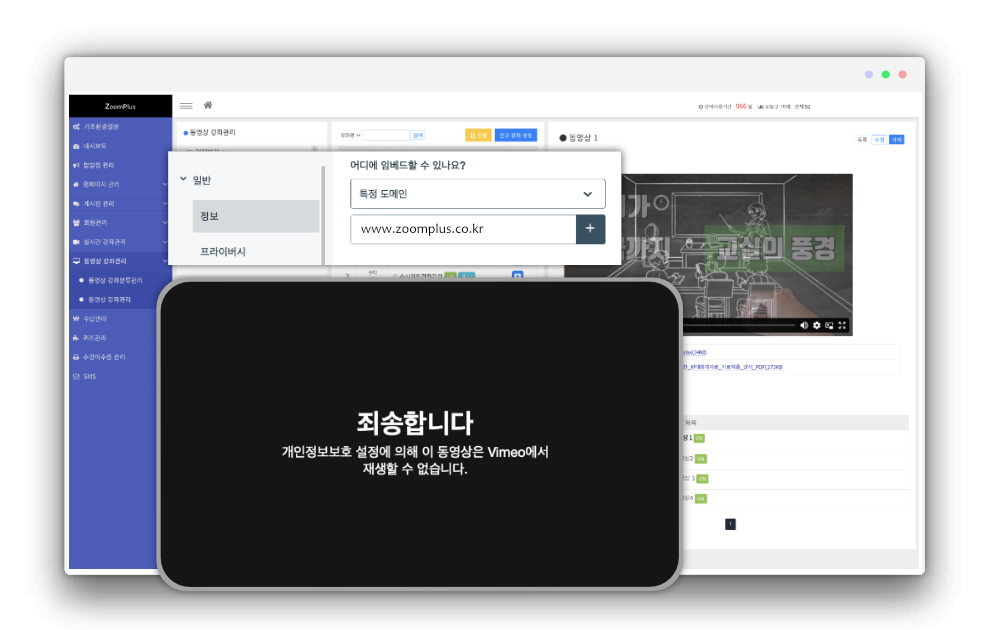The height and width of the screenshot is (630, 1000).
Task: Expand the 게시판 관리 sidebar submenu arrow
Action: [165, 203]
